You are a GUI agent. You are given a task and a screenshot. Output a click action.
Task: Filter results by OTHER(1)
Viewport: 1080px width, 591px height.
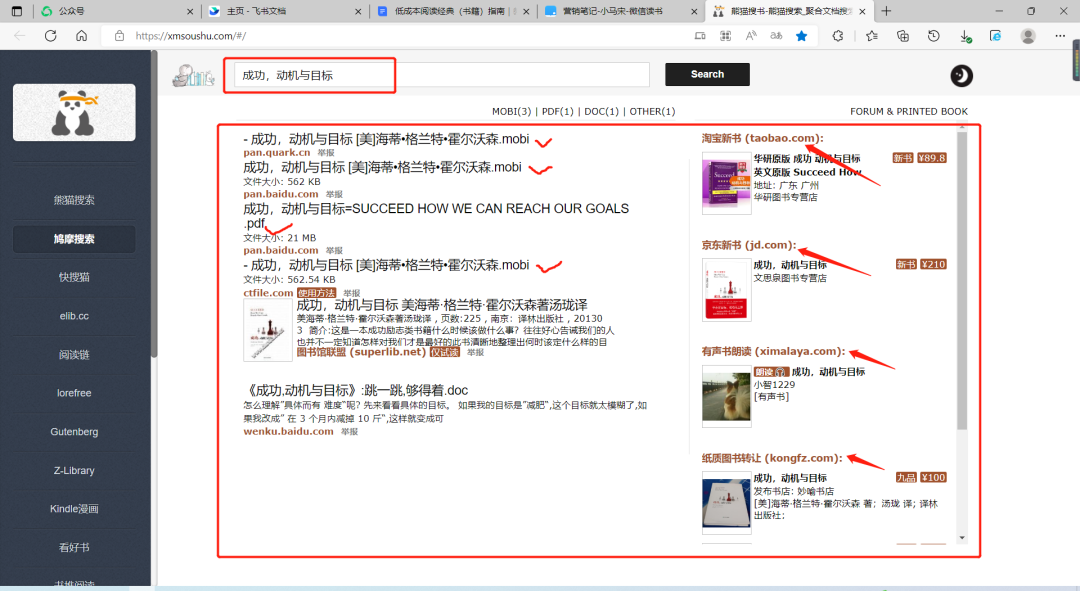click(x=652, y=112)
